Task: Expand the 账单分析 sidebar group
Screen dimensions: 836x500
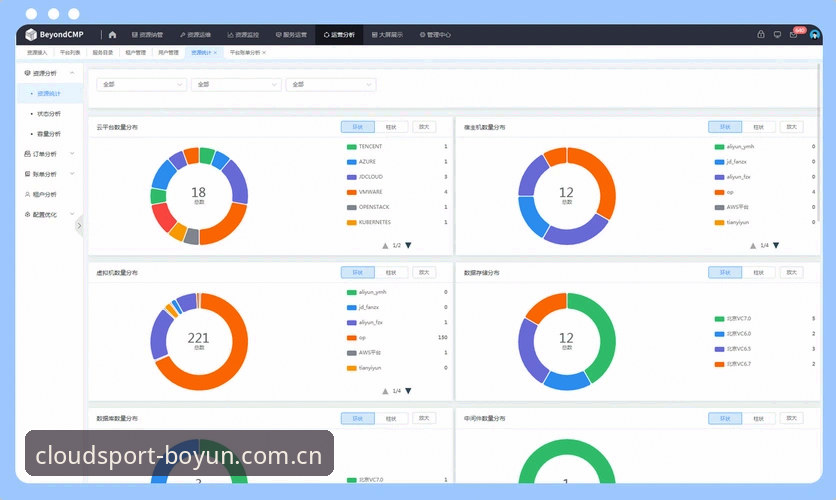Action: (50, 174)
